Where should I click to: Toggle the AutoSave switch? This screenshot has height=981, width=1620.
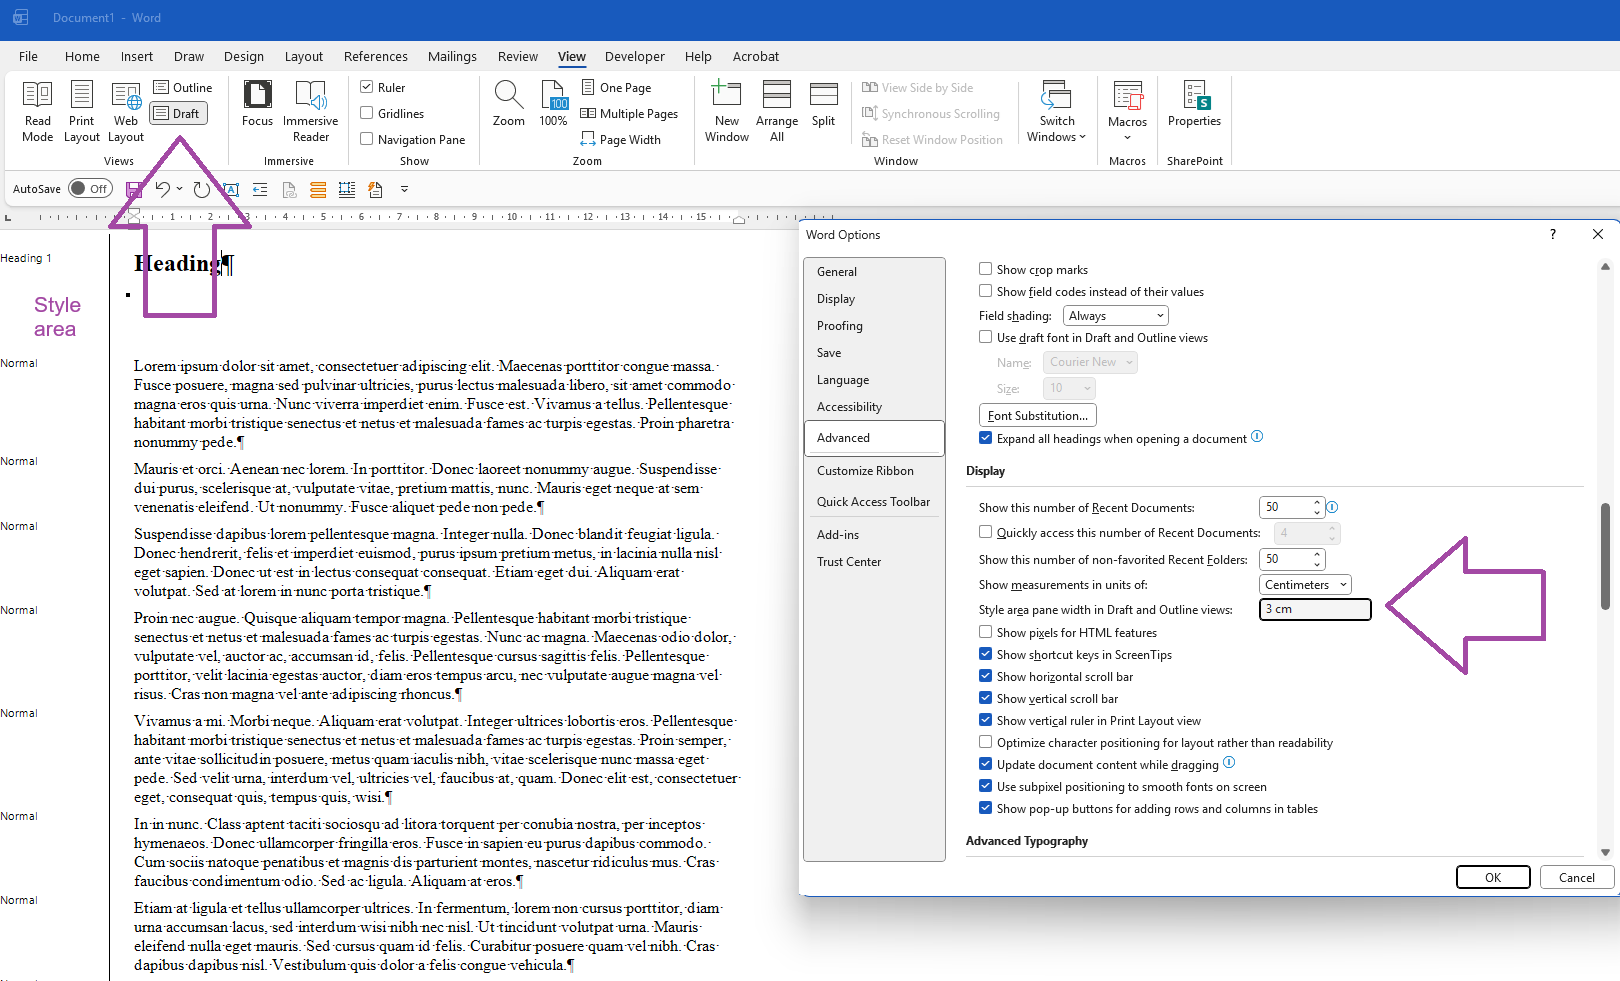point(90,189)
